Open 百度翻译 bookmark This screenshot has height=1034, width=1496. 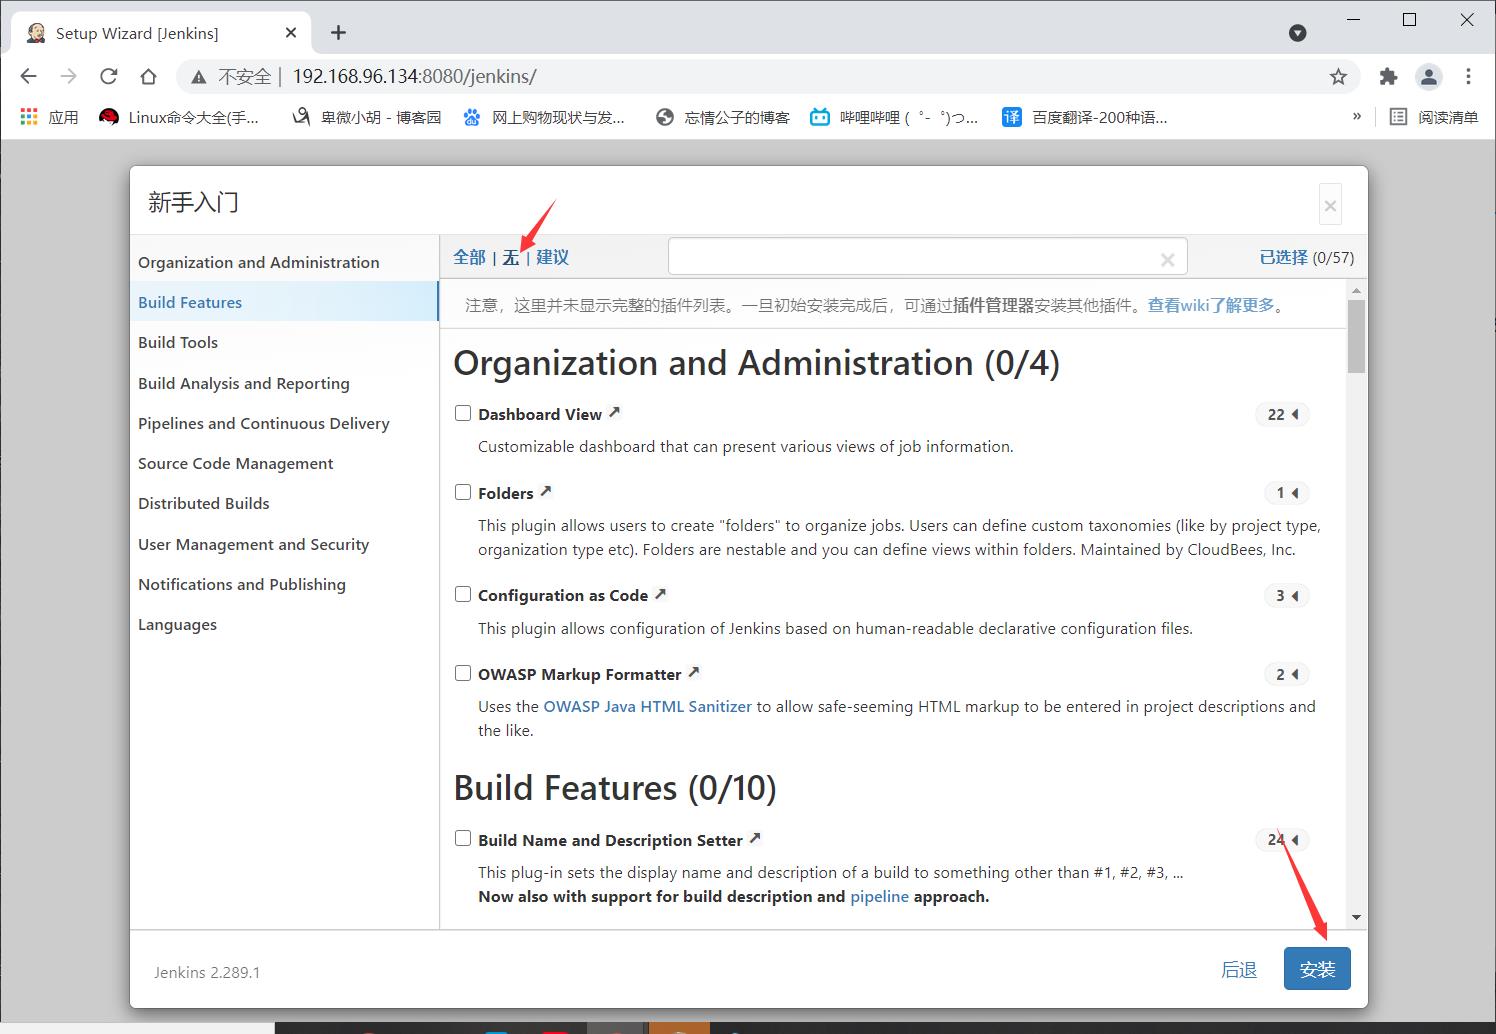pyautogui.click(x=1085, y=117)
